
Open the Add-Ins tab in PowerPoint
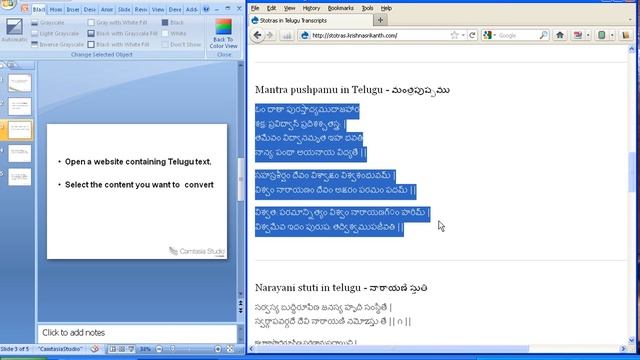click(x=191, y=9)
